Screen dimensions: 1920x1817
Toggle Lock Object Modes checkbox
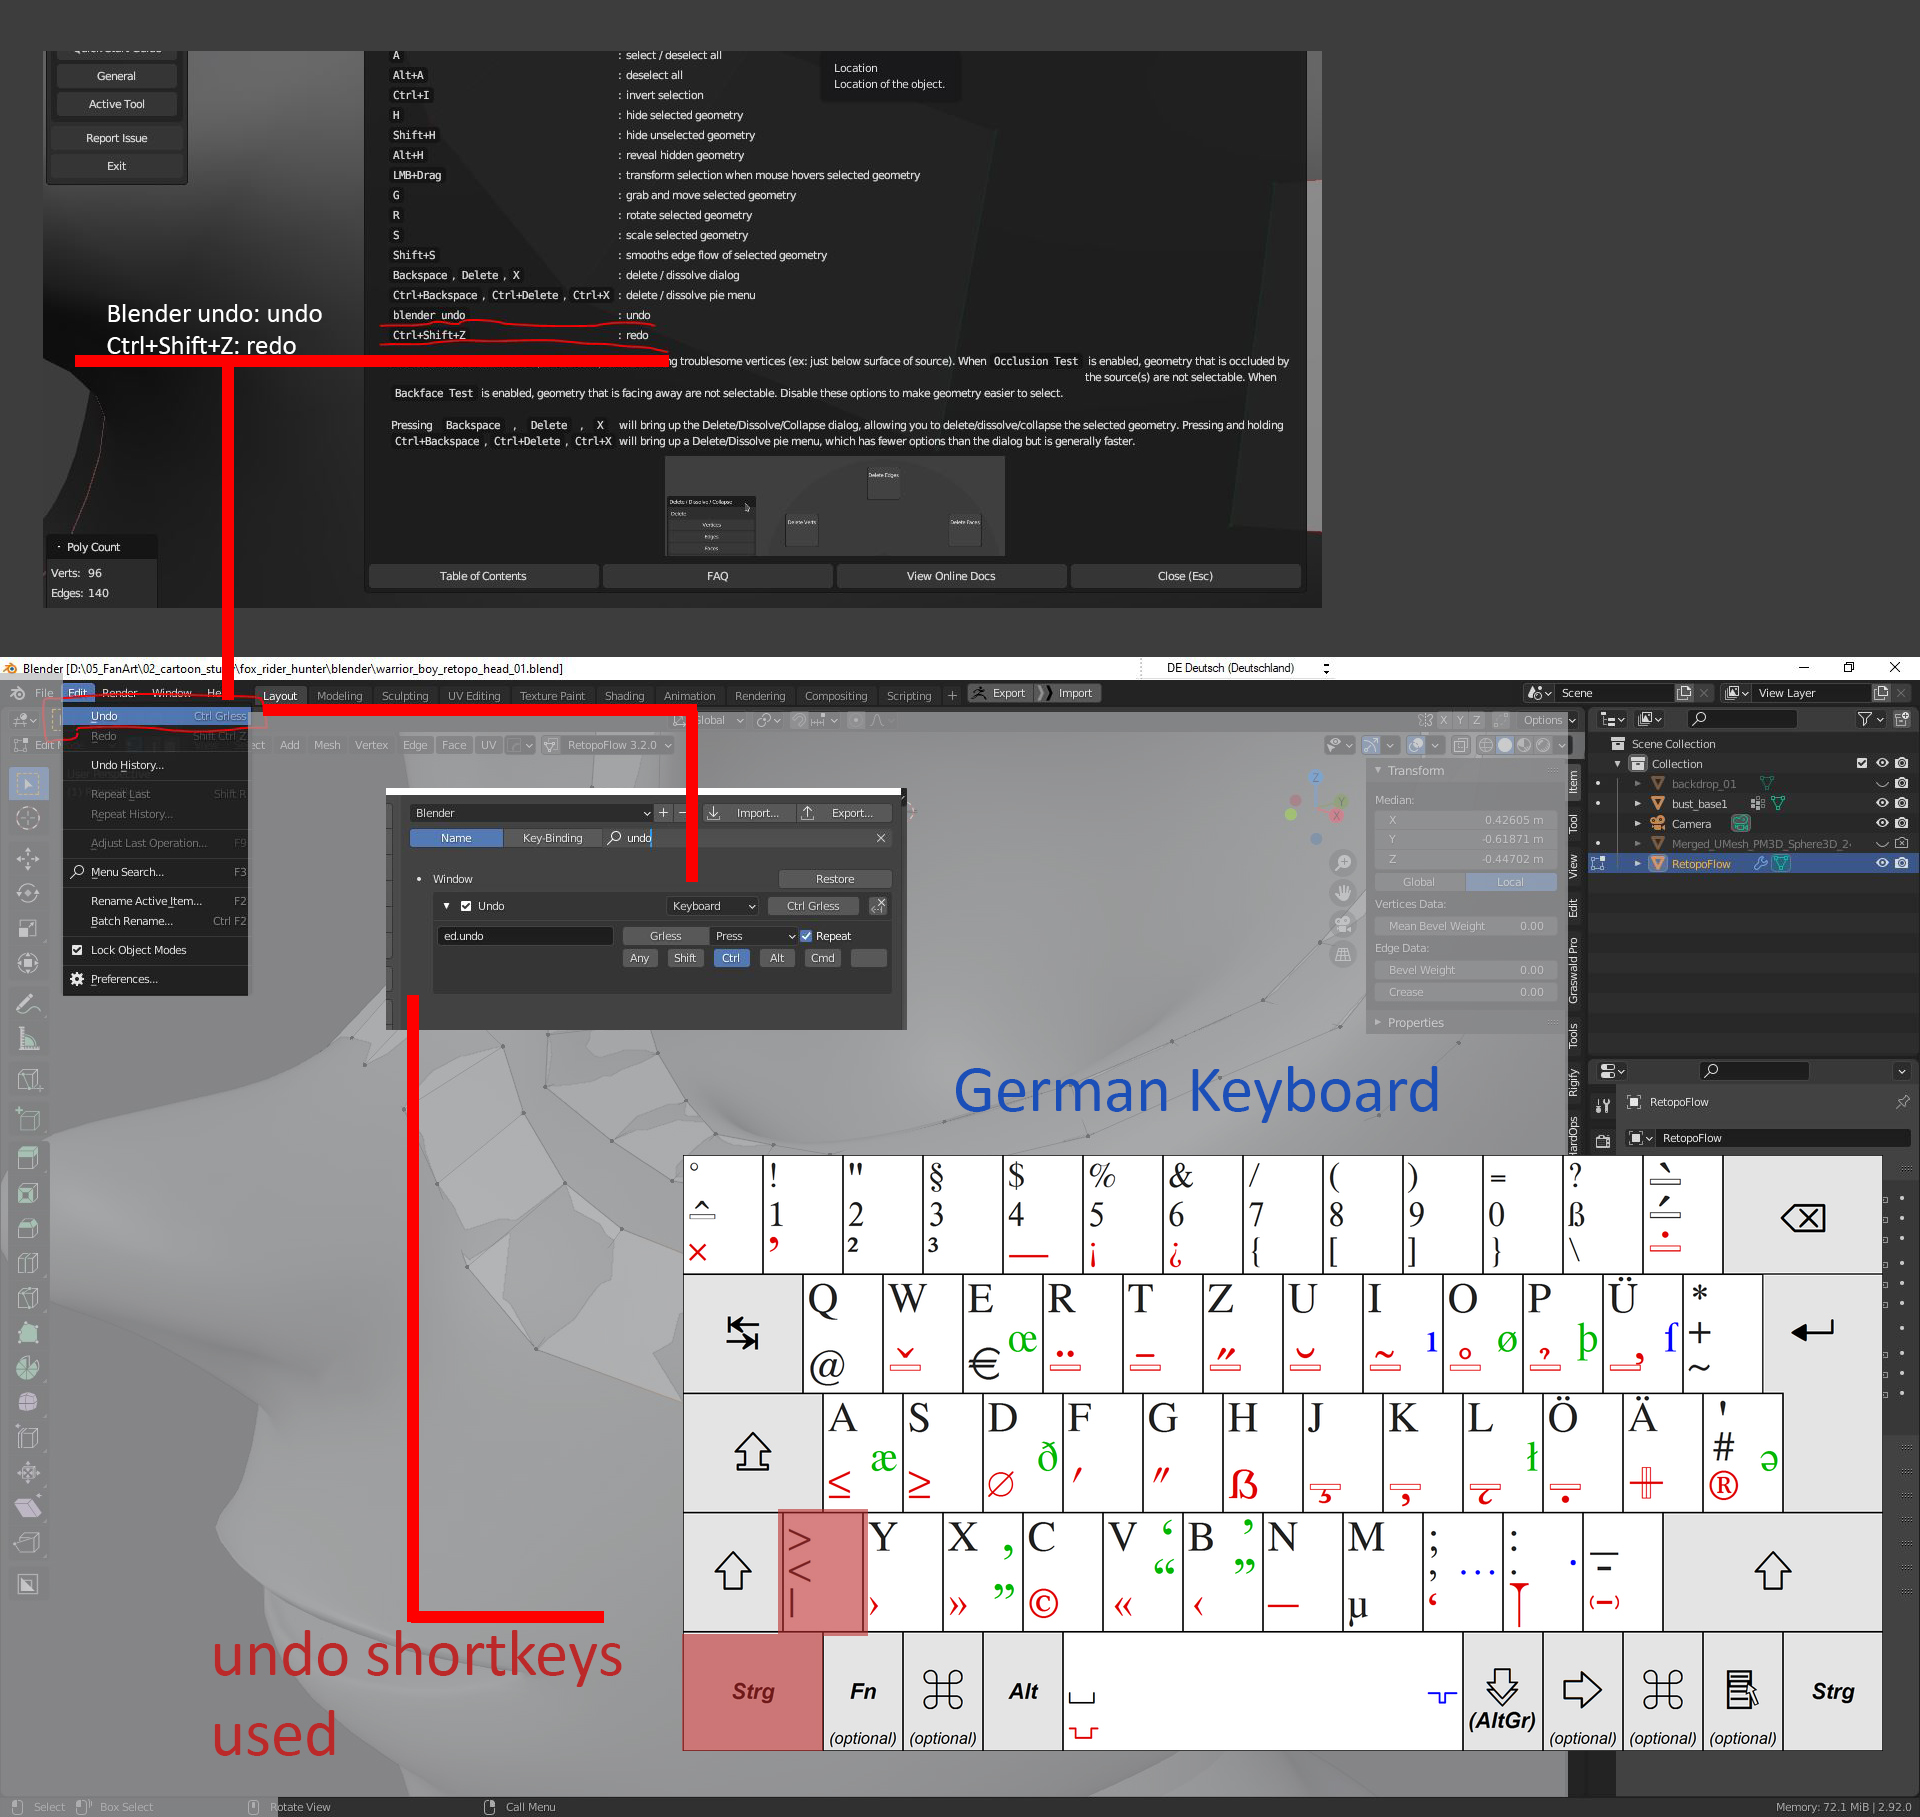click(77, 950)
